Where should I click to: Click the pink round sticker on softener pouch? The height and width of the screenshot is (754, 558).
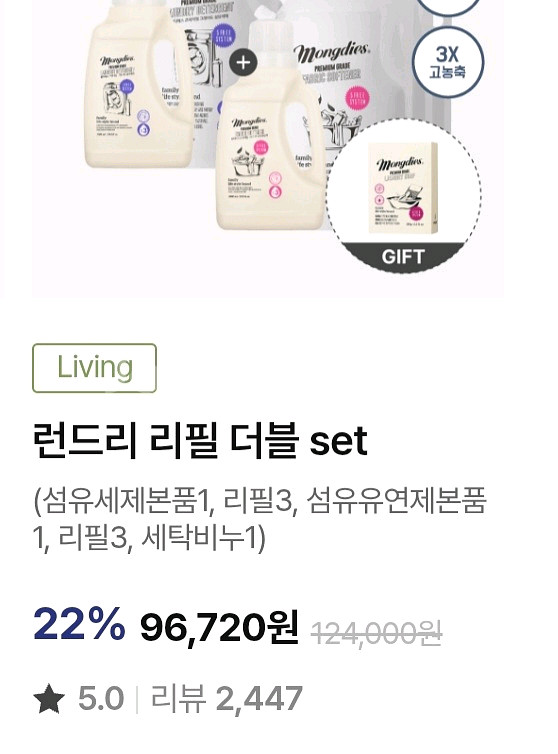358,98
